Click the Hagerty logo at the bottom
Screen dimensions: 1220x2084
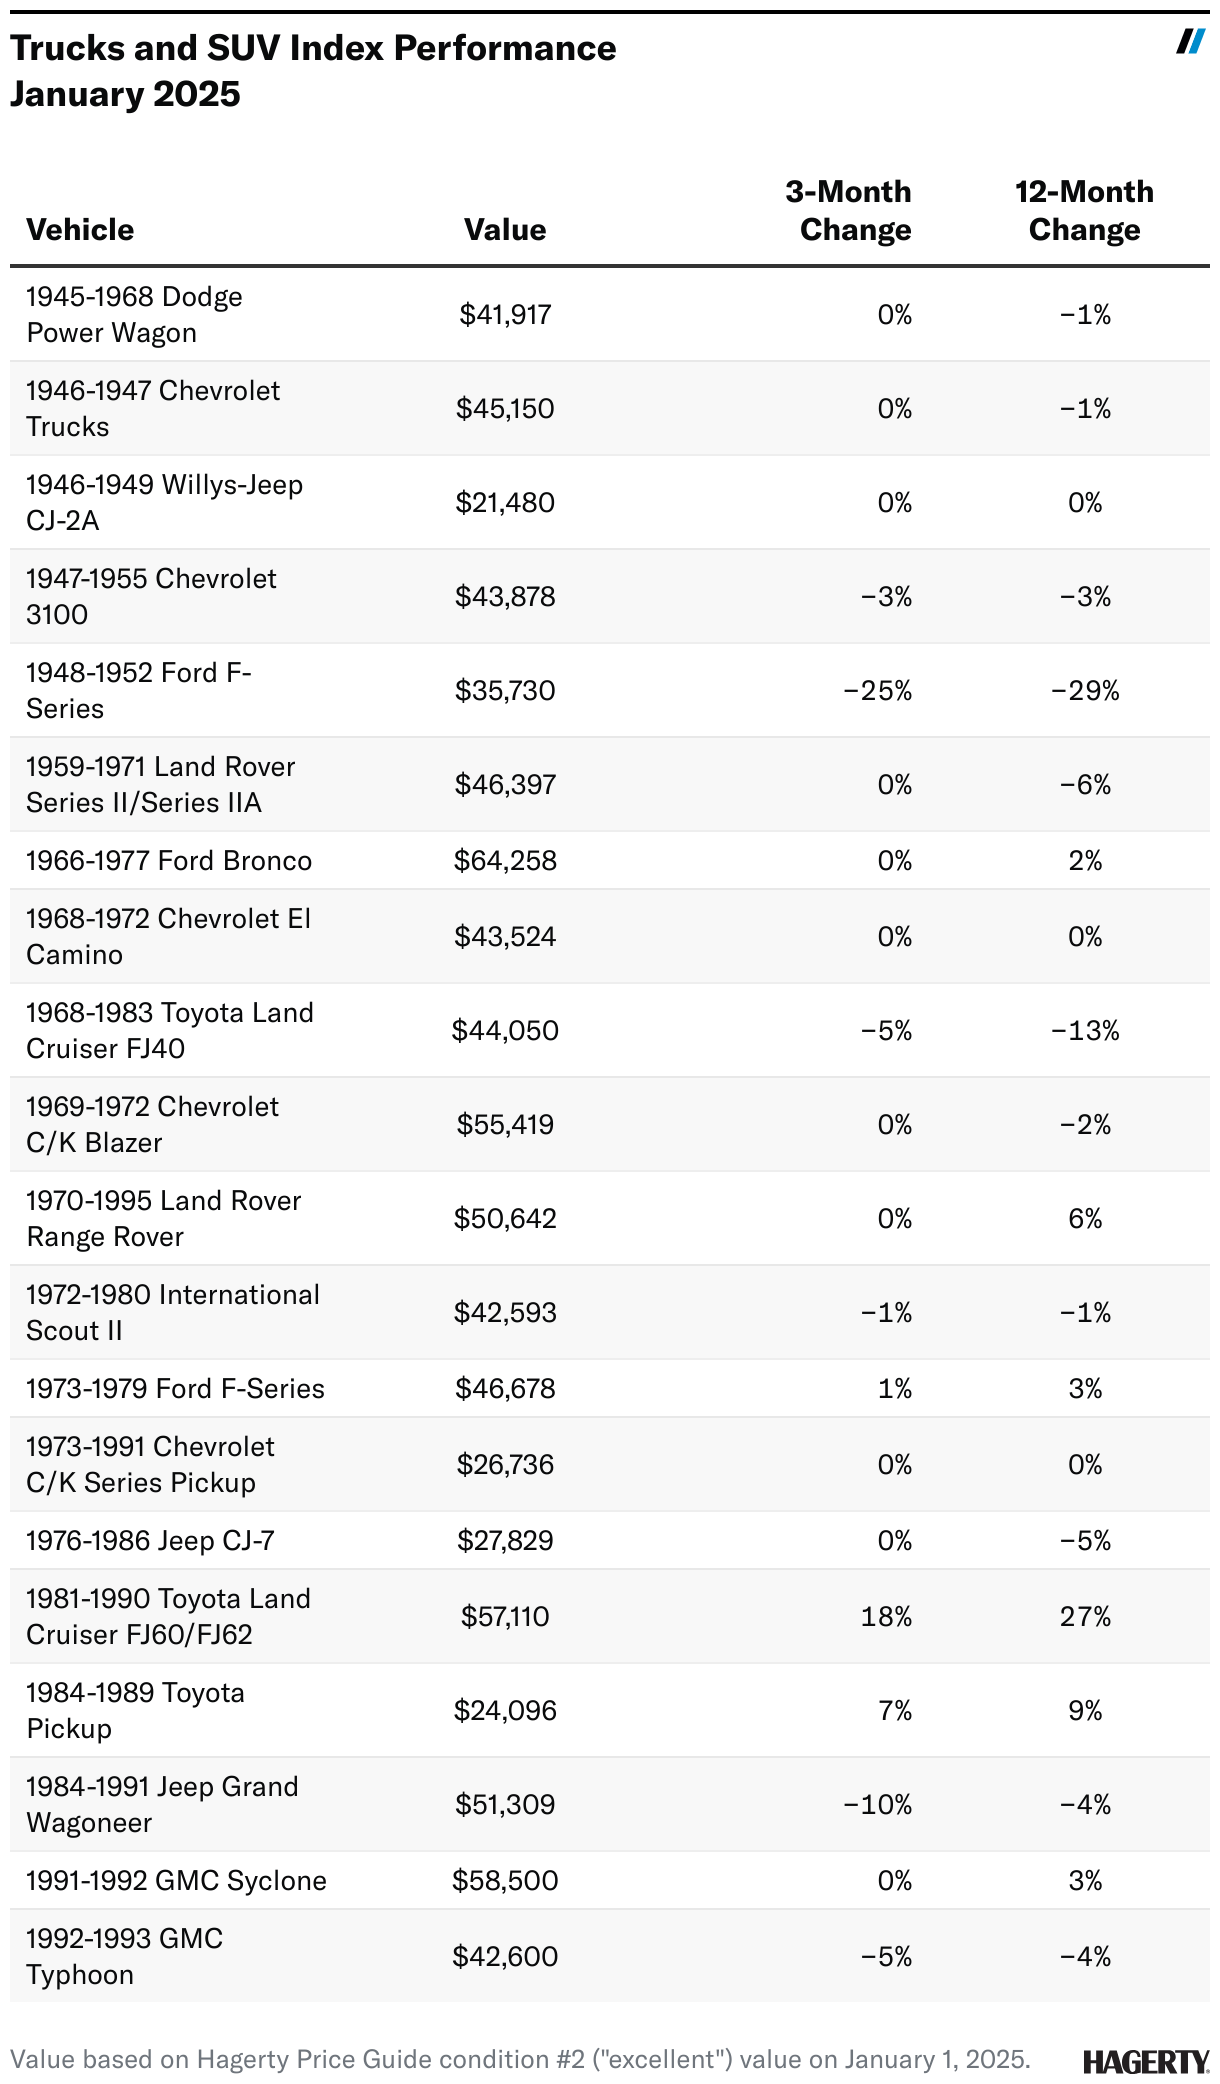[x=1146, y=2061]
